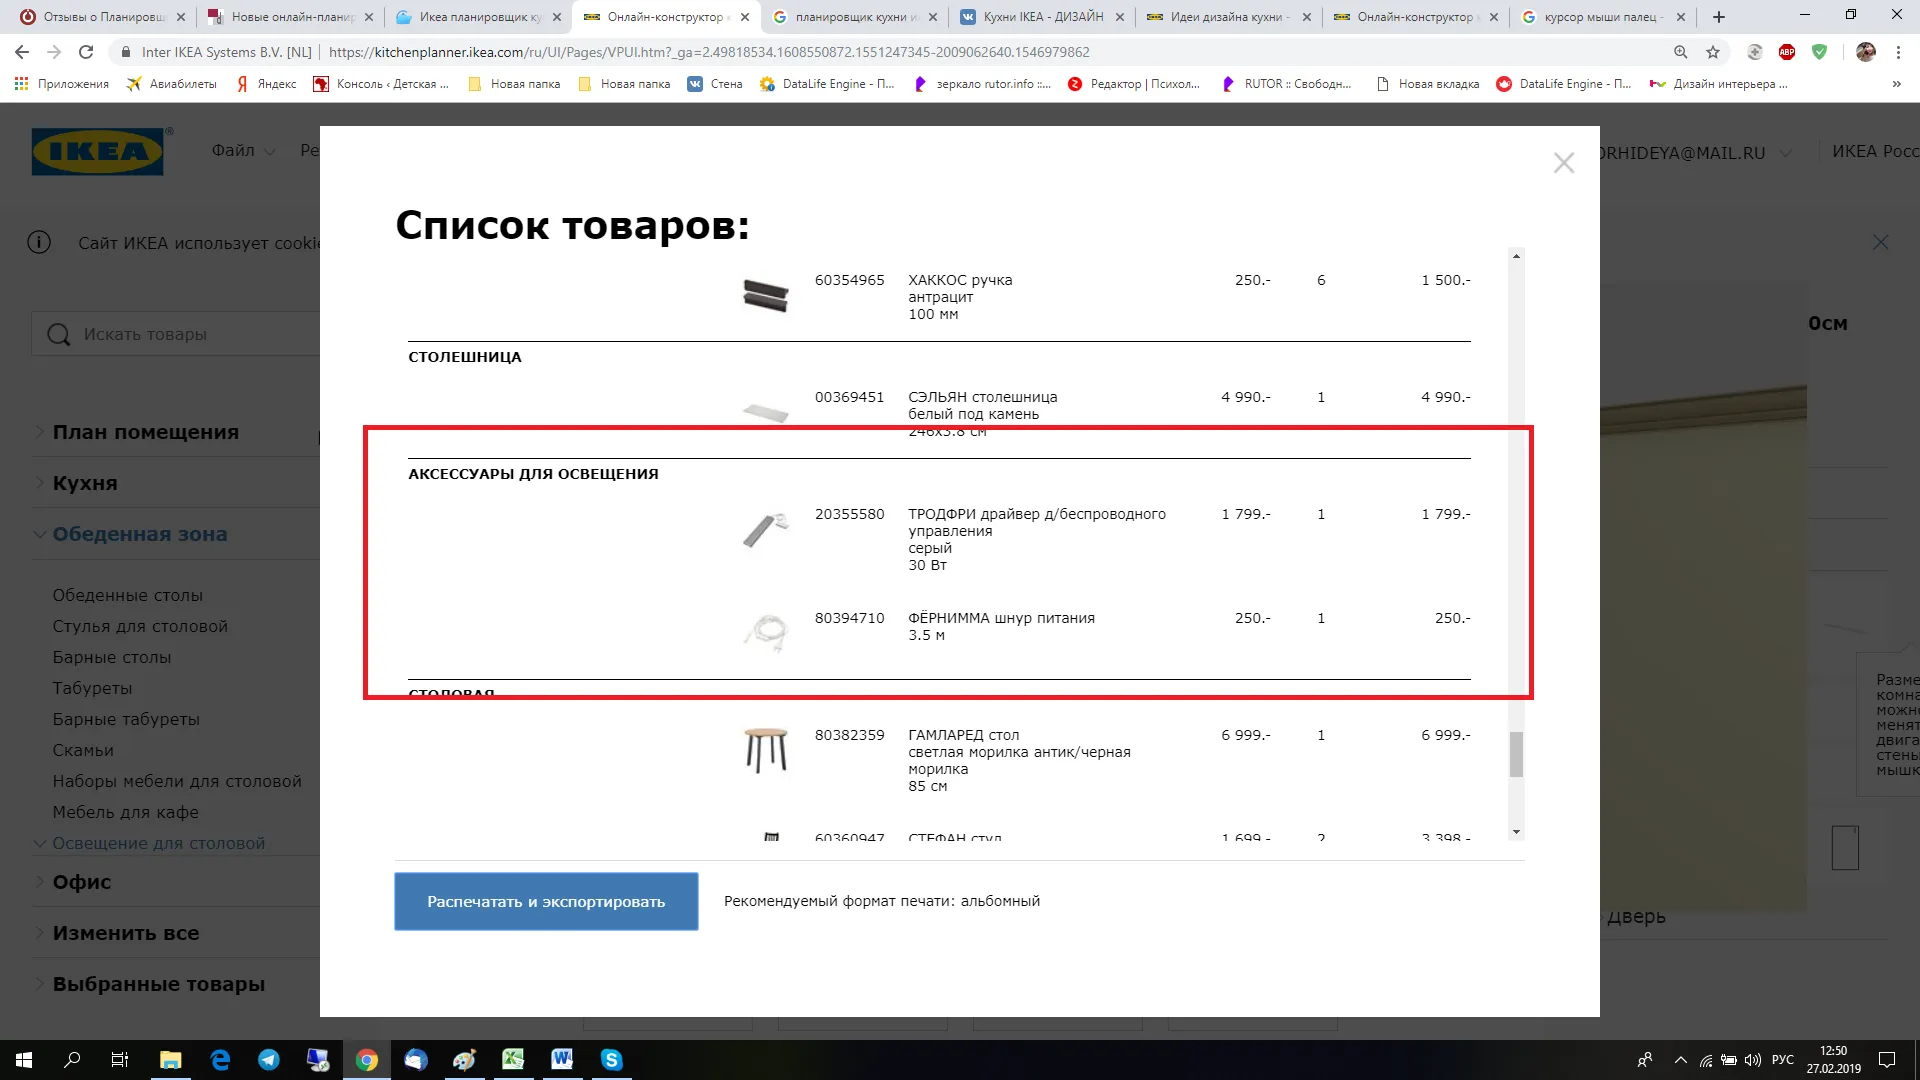Image resolution: width=1920 pixels, height=1080 pixels.
Task: Click the IKEA logo
Action: click(x=98, y=151)
